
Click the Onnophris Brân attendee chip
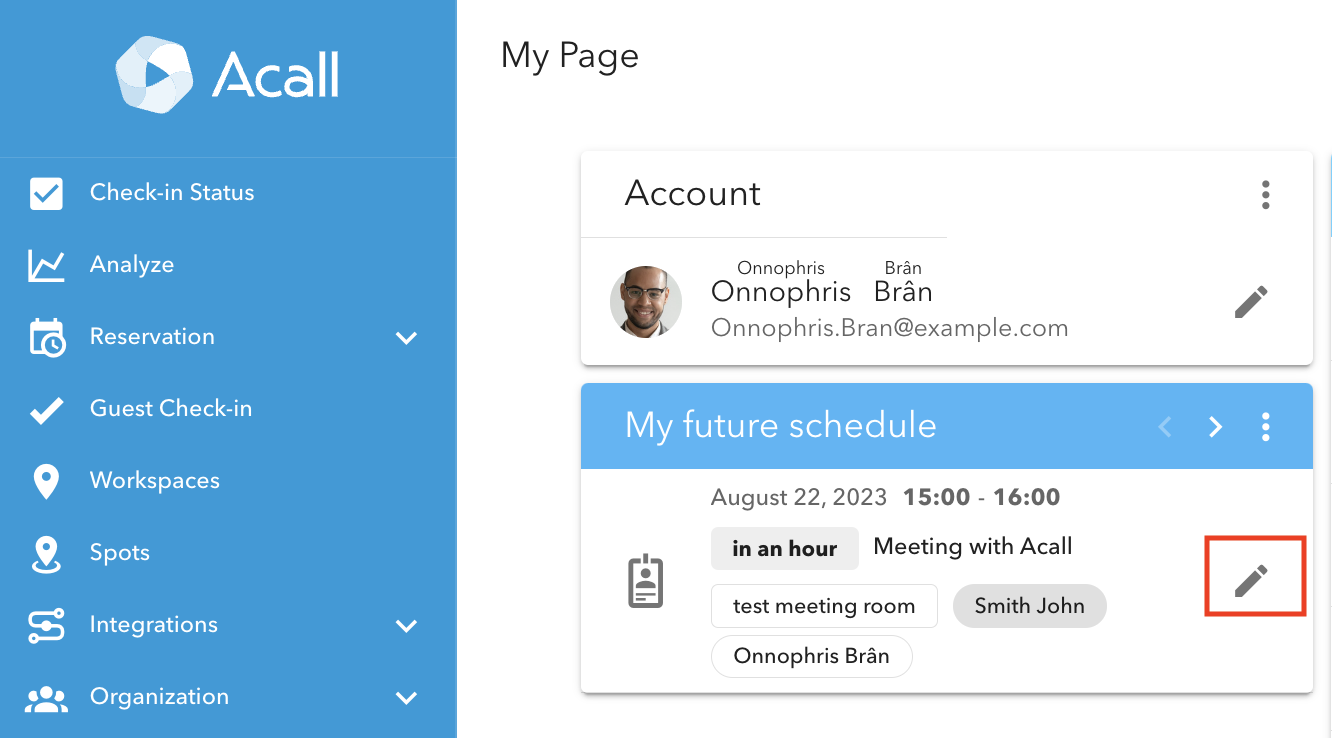click(x=811, y=656)
